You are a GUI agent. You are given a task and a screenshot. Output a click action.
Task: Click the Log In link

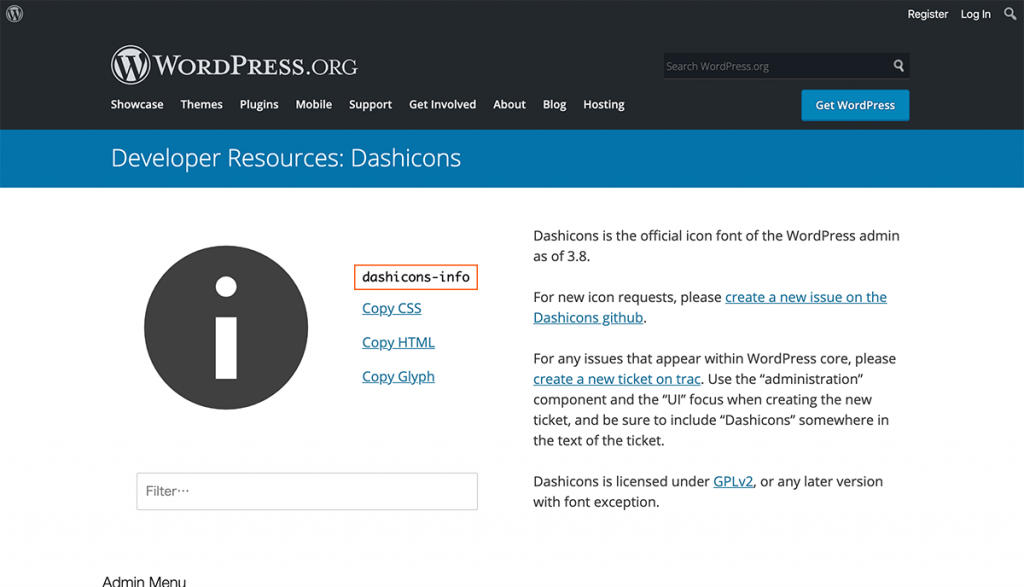[975, 14]
